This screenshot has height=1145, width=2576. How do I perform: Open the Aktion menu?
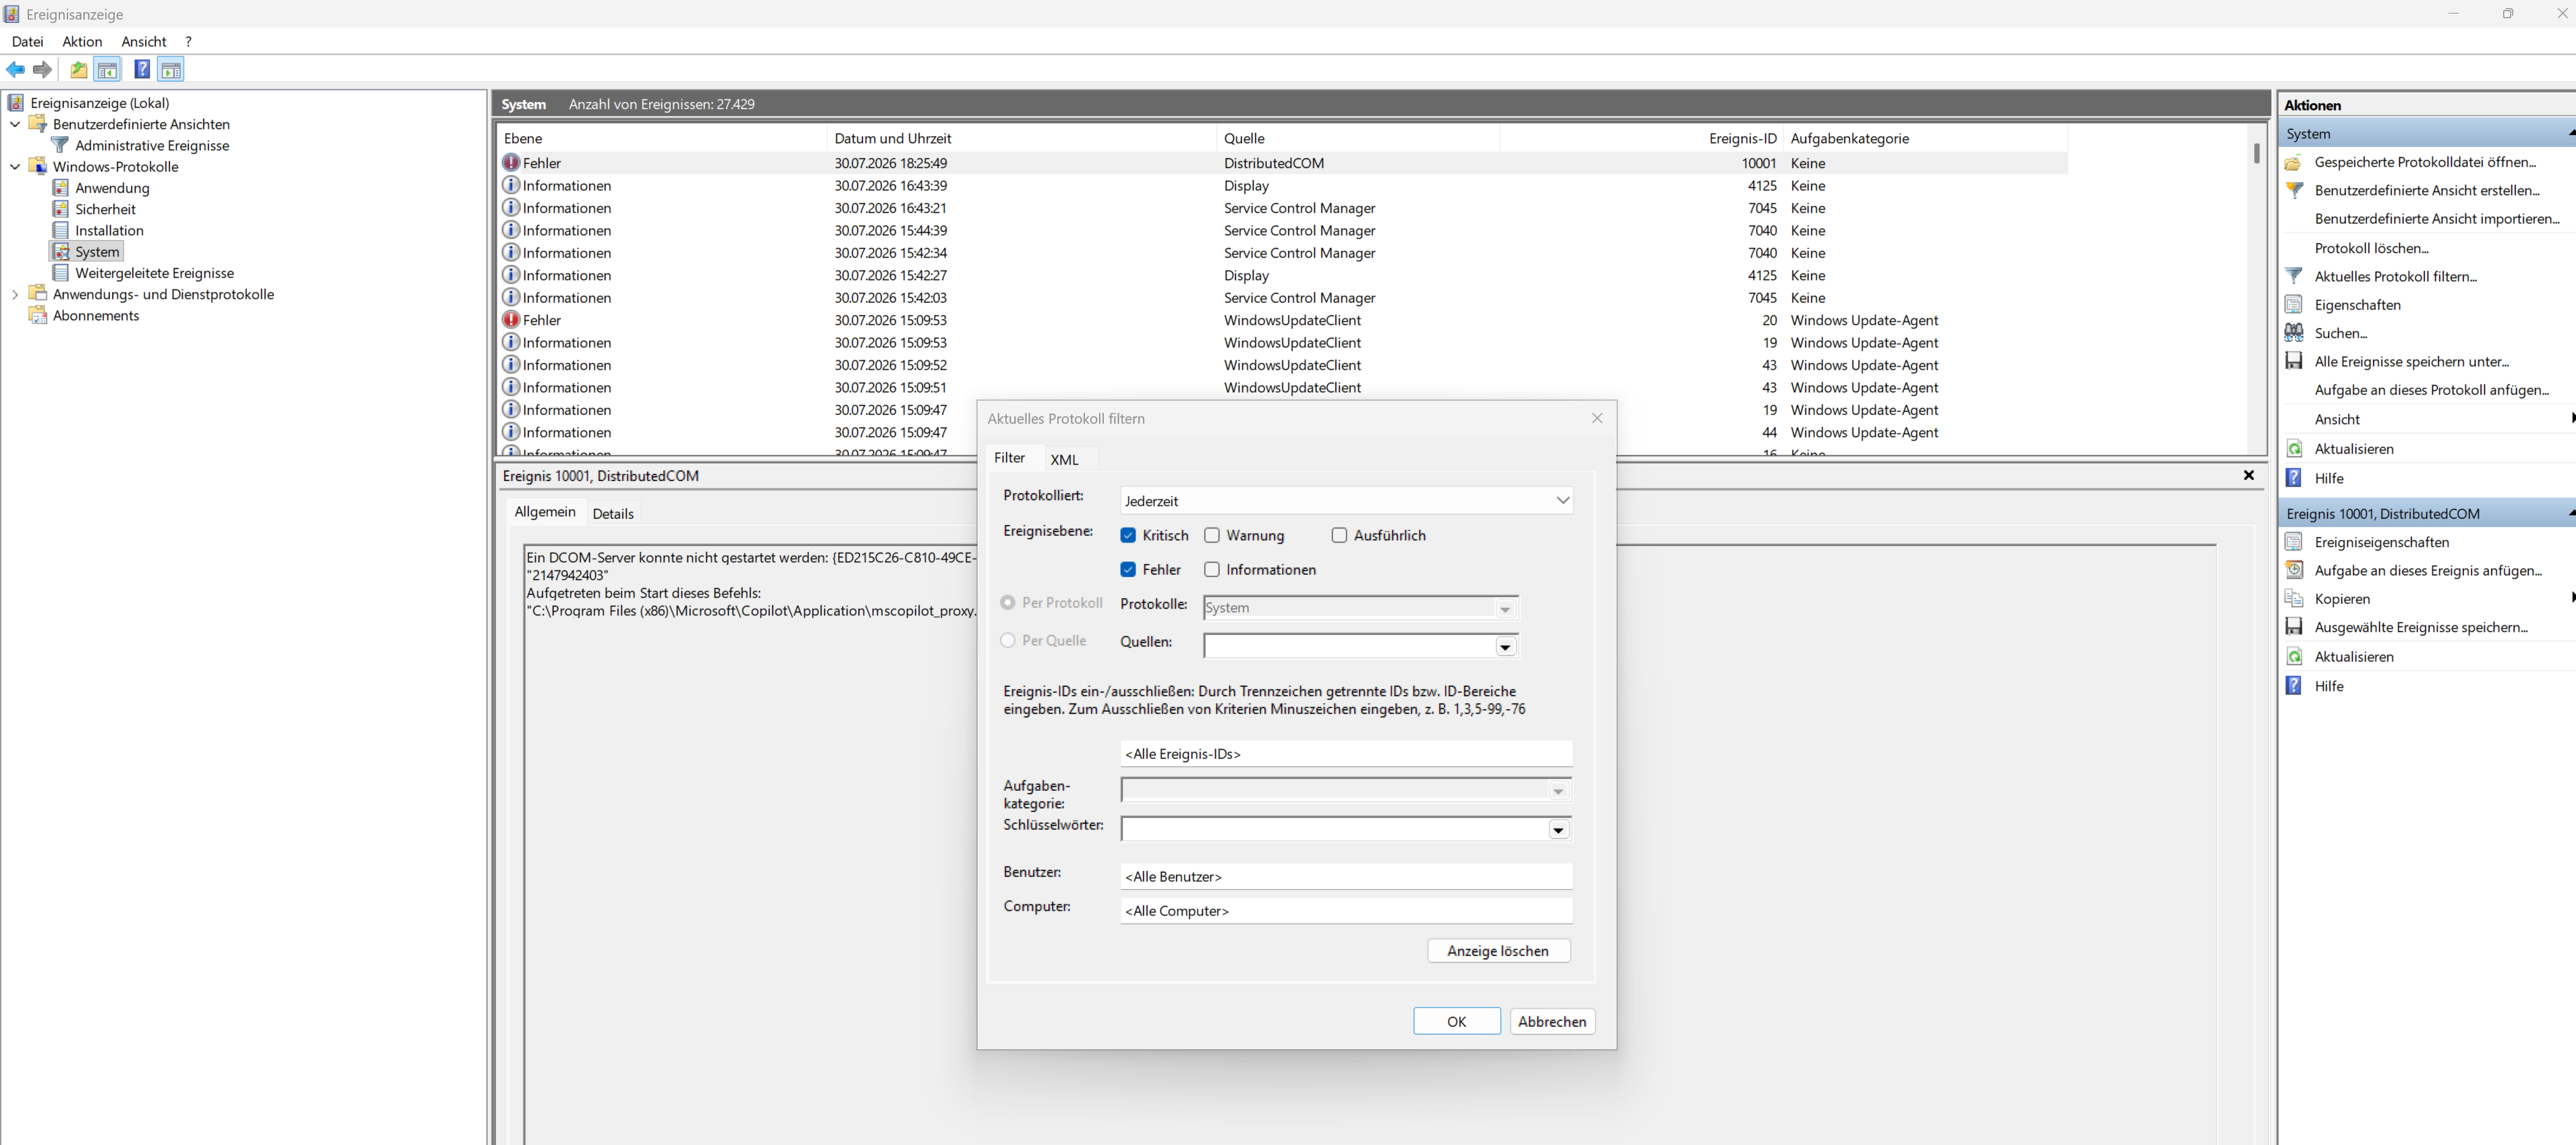click(x=82, y=41)
